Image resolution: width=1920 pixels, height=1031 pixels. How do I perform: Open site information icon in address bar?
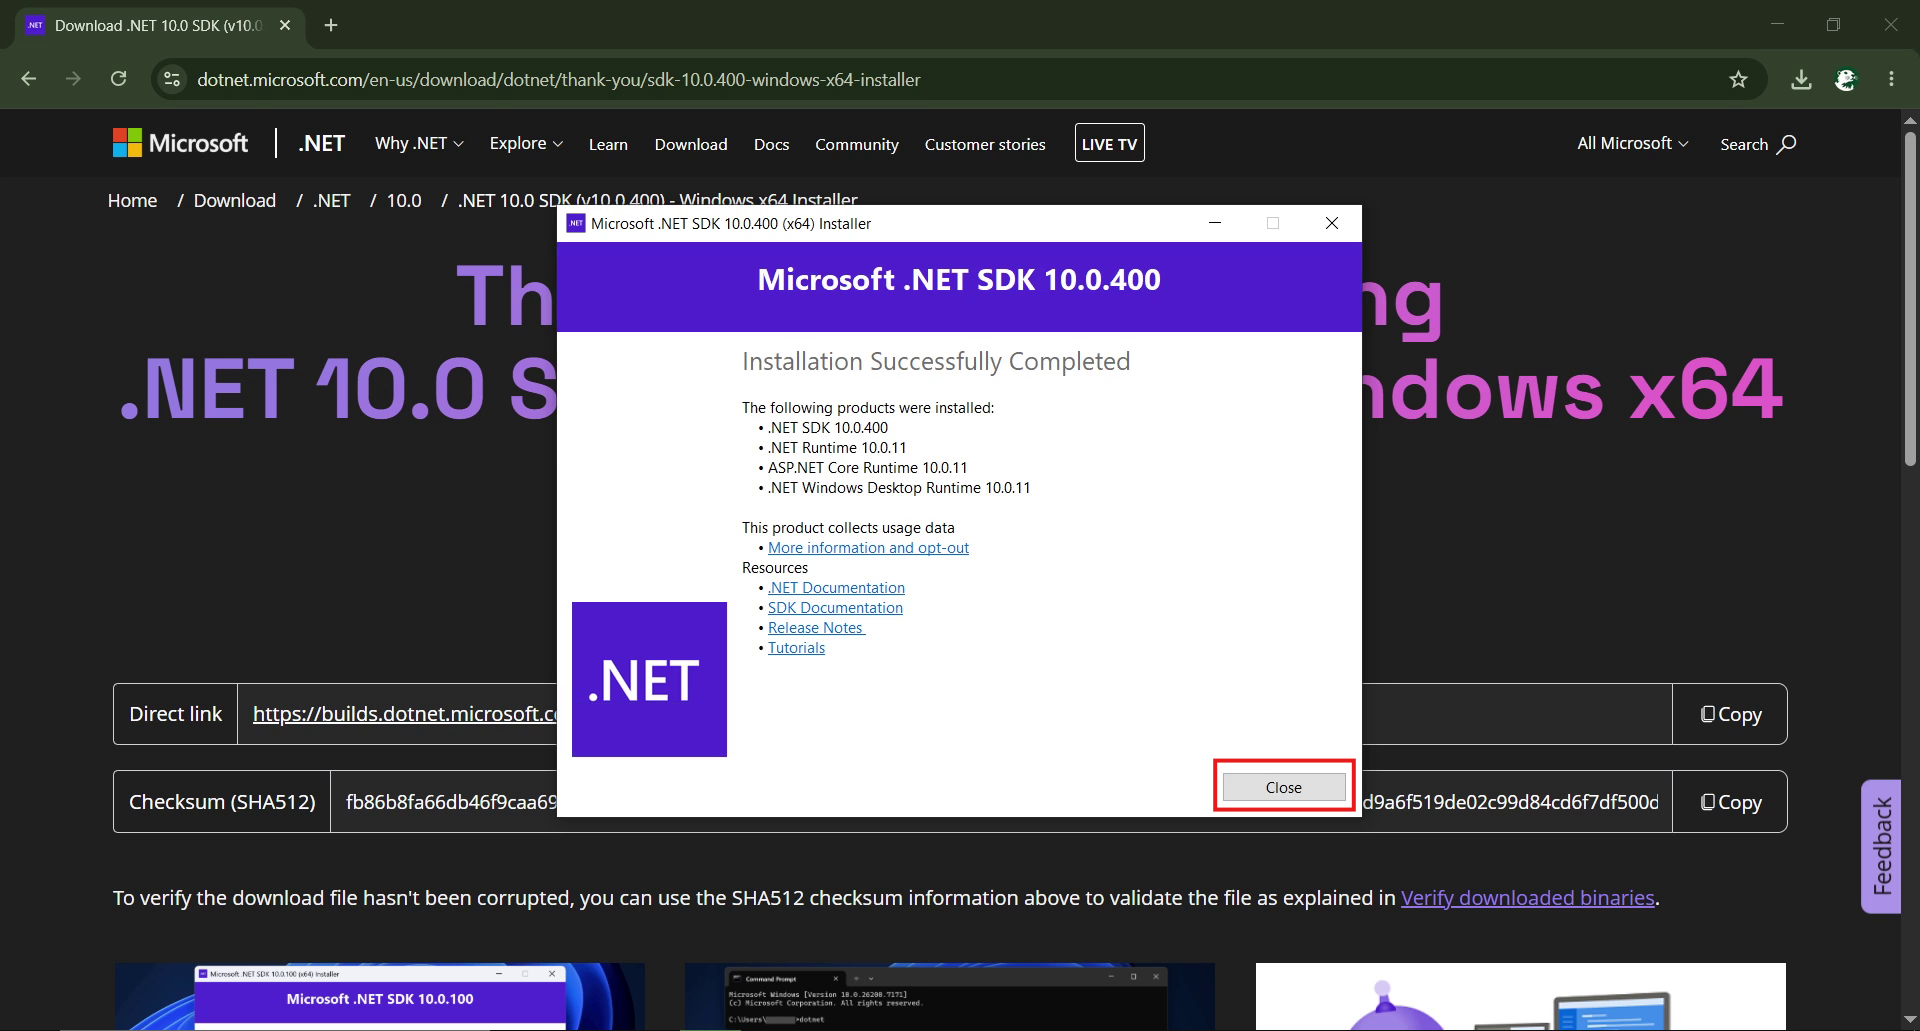[172, 79]
